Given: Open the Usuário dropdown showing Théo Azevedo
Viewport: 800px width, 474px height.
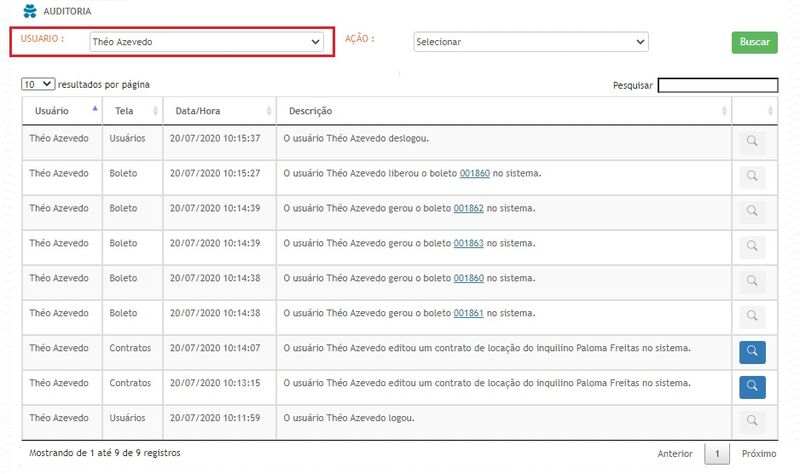Looking at the screenshot, I should tap(205, 42).
